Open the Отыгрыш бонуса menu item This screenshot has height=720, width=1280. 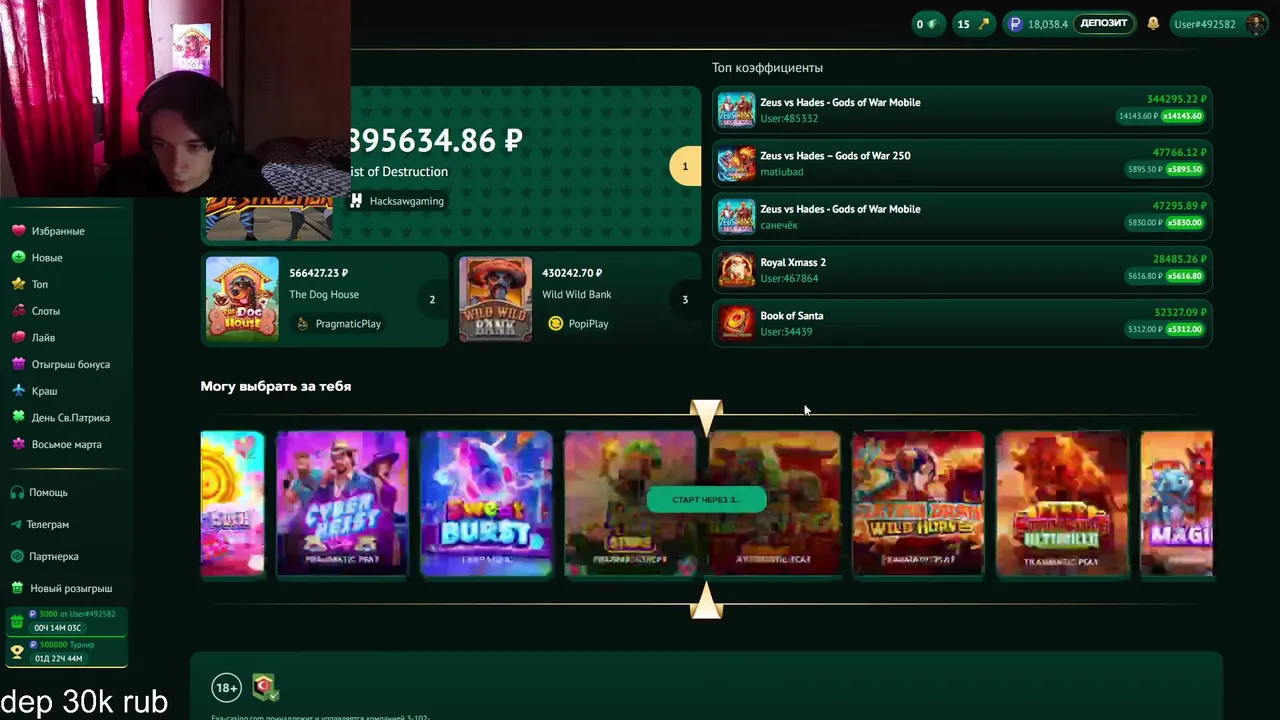(x=71, y=364)
